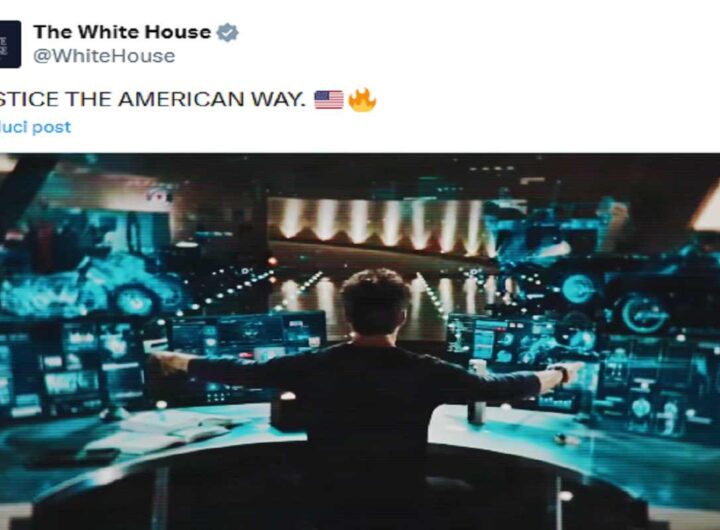This screenshot has width=720, height=530.
Task: Open The White House display name
Action: click(122, 32)
